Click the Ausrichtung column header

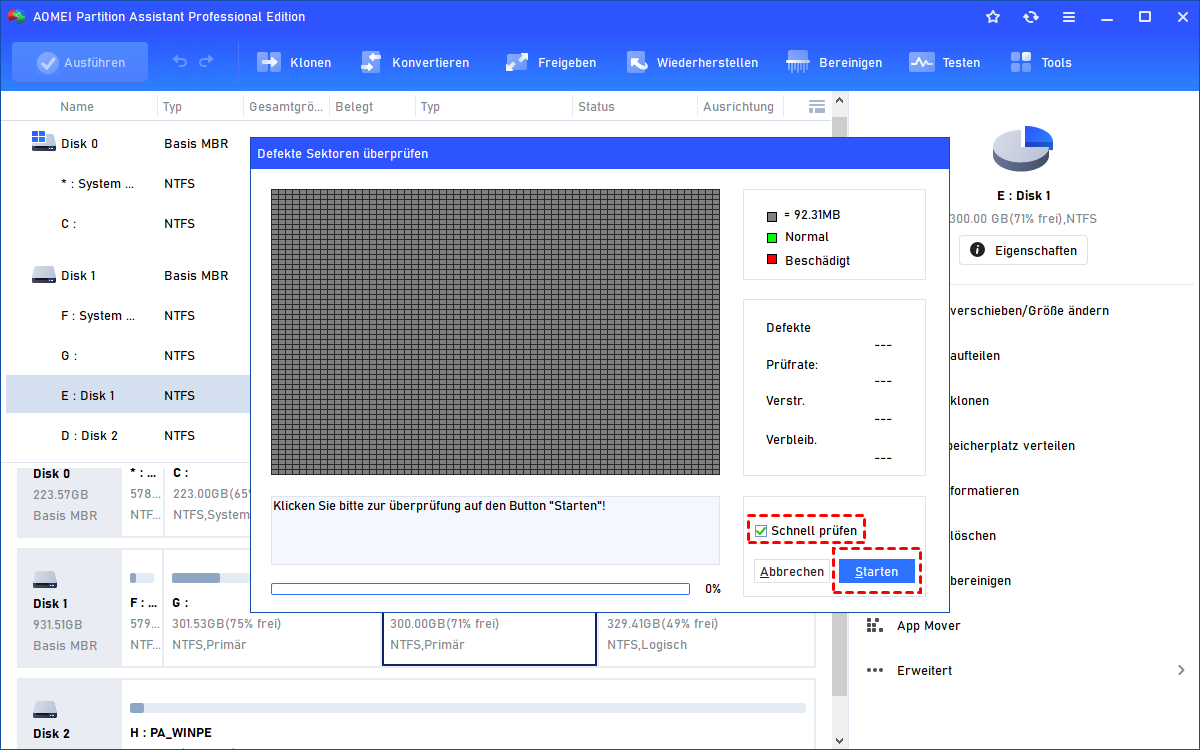(738, 106)
